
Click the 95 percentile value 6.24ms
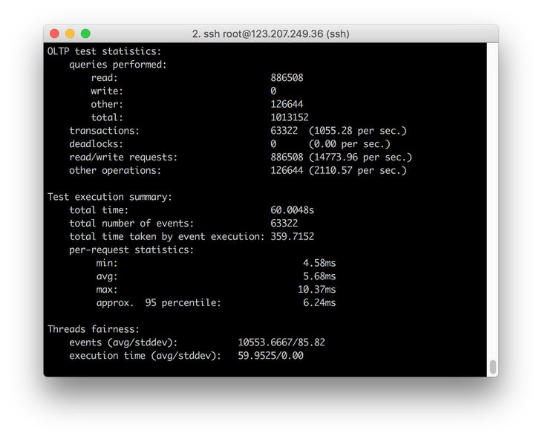pyautogui.click(x=319, y=303)
